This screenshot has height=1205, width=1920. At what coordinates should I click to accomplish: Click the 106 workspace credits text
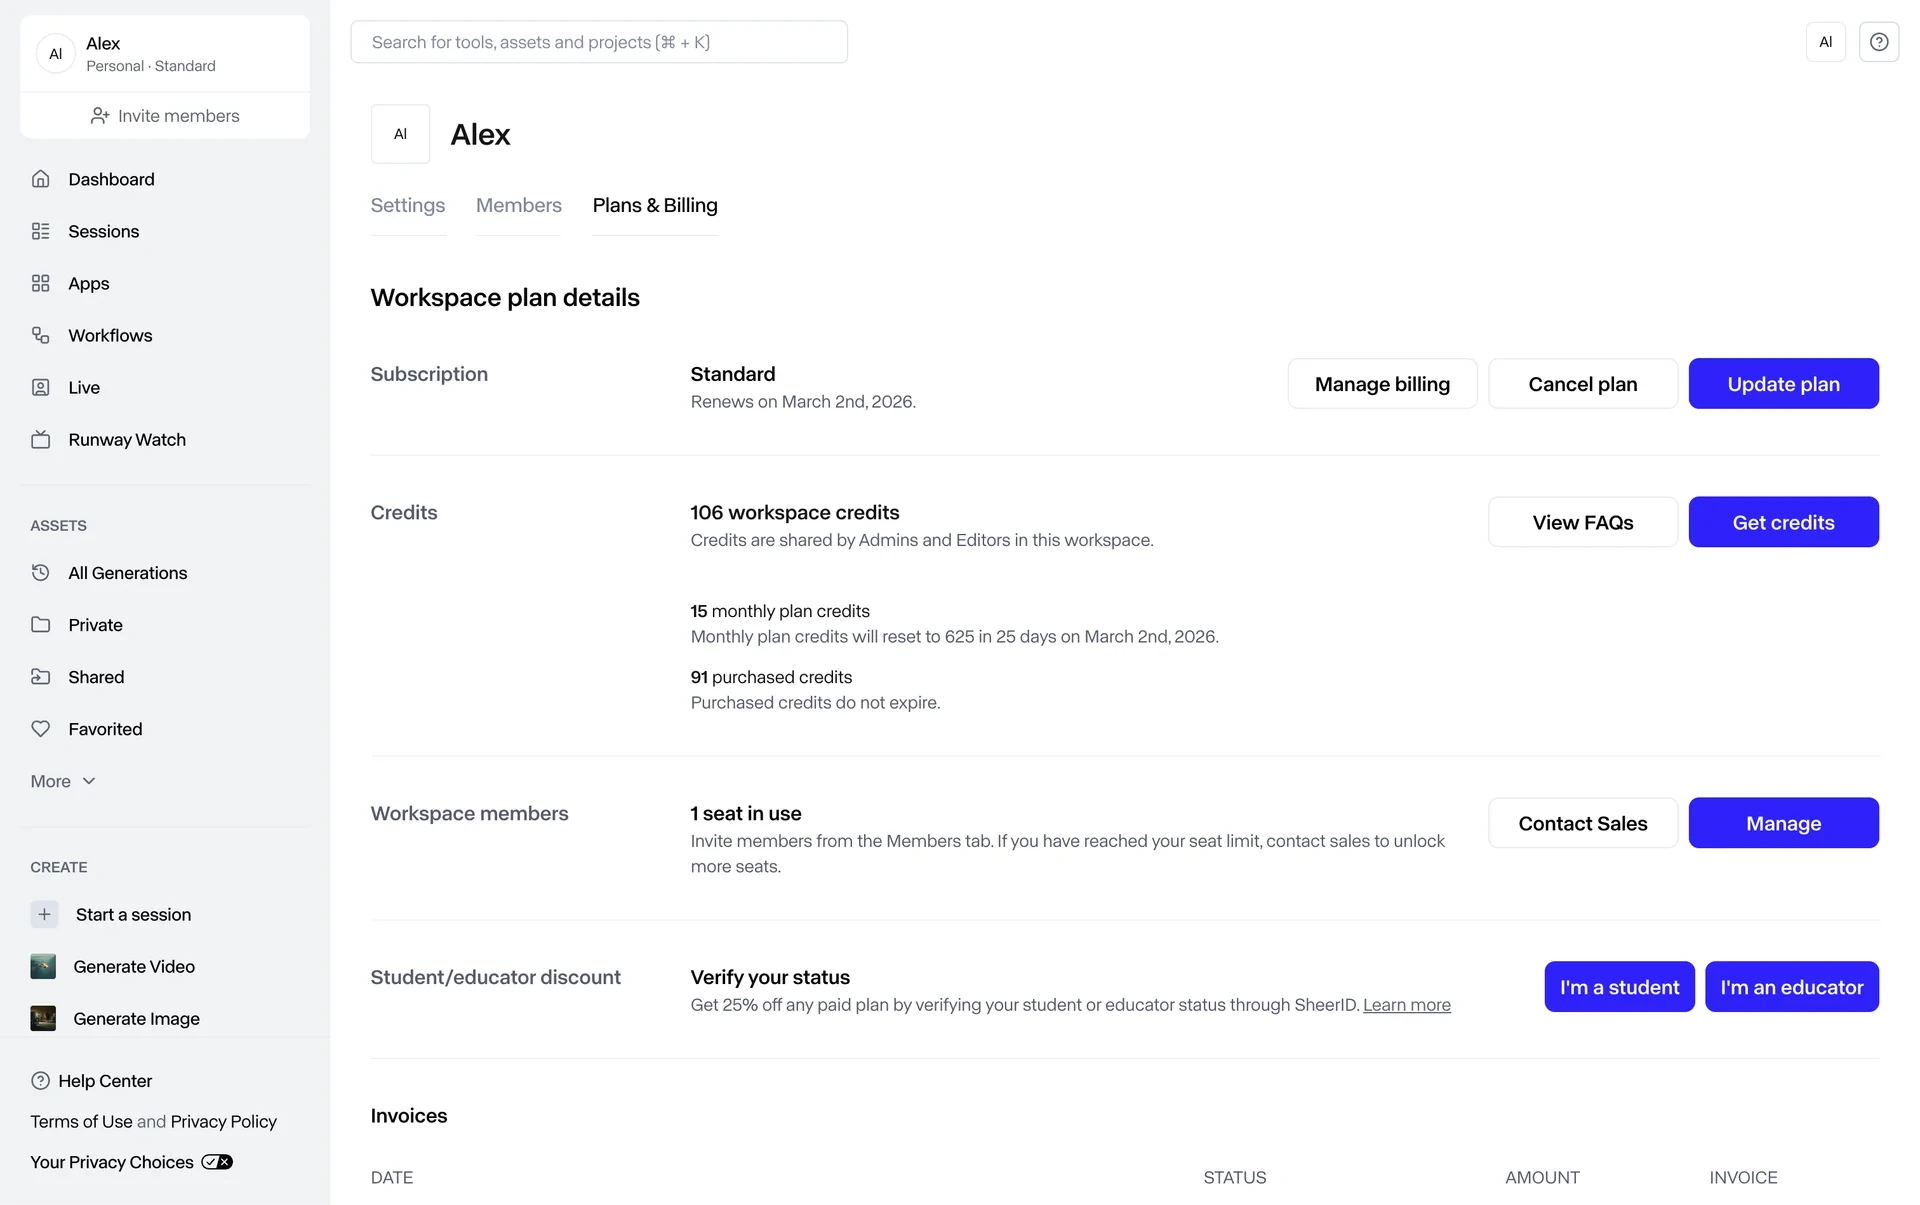795,512
